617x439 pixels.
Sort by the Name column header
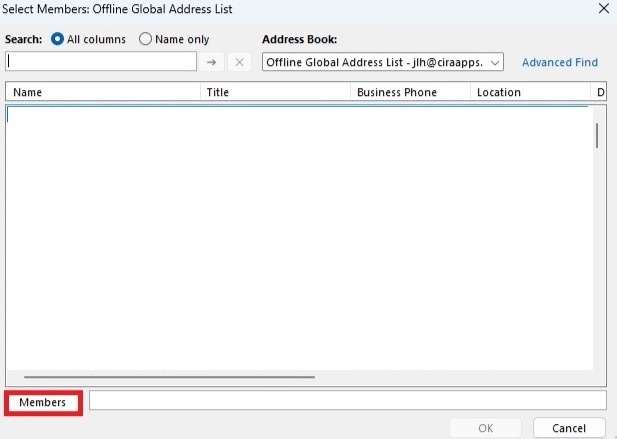pyautogui.click(x=103, y=92)
